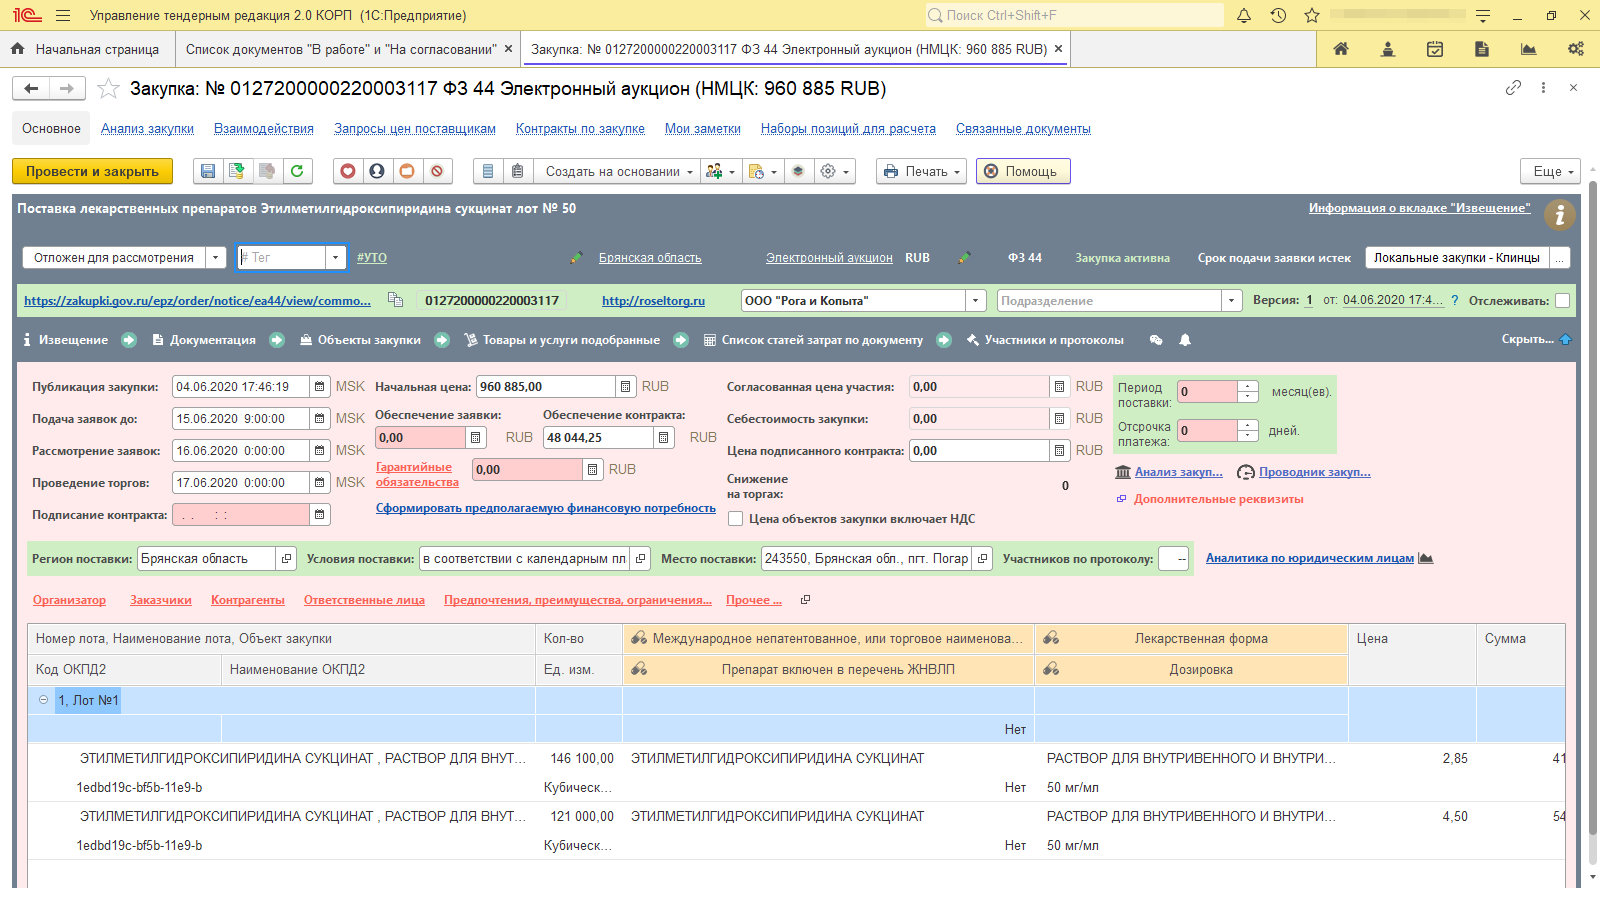Open the roseltorg.ru link

[653, 301]
